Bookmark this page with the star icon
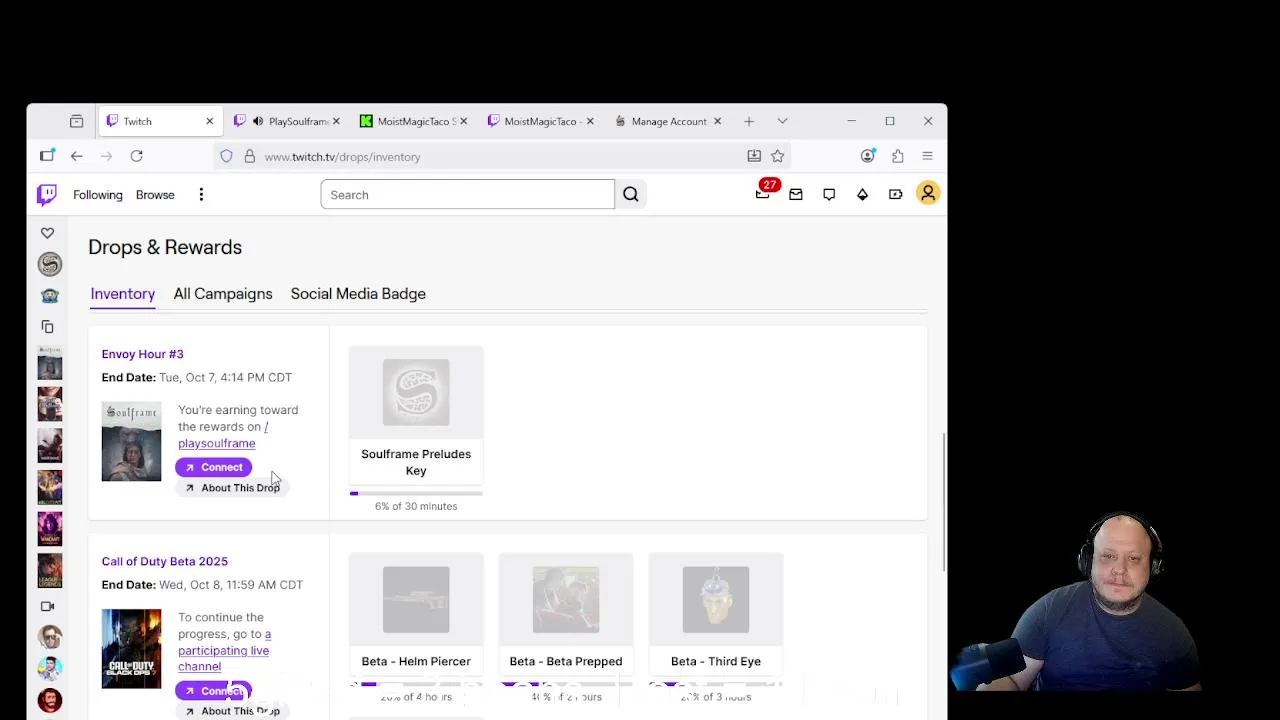This screenshot has width=1280, height=720. click(x=777, y=156)
